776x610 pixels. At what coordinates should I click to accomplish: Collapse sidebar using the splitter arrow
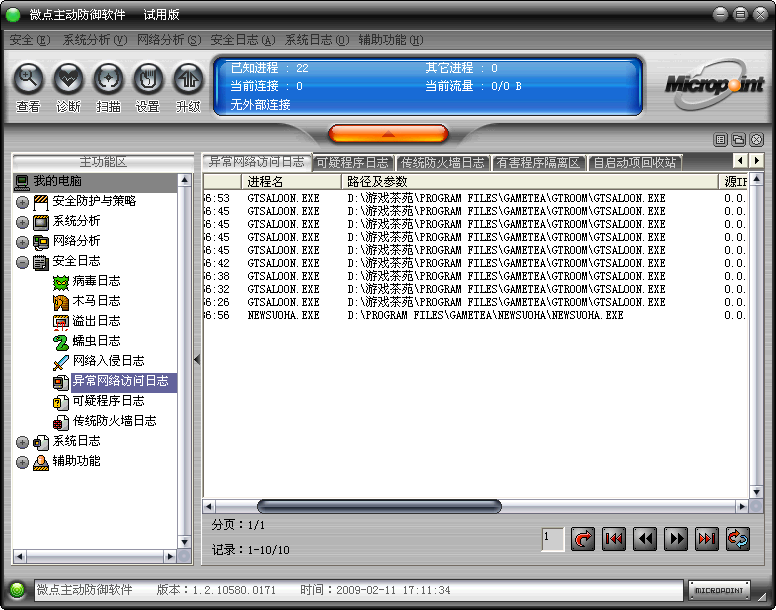click(x=197, y=360)
